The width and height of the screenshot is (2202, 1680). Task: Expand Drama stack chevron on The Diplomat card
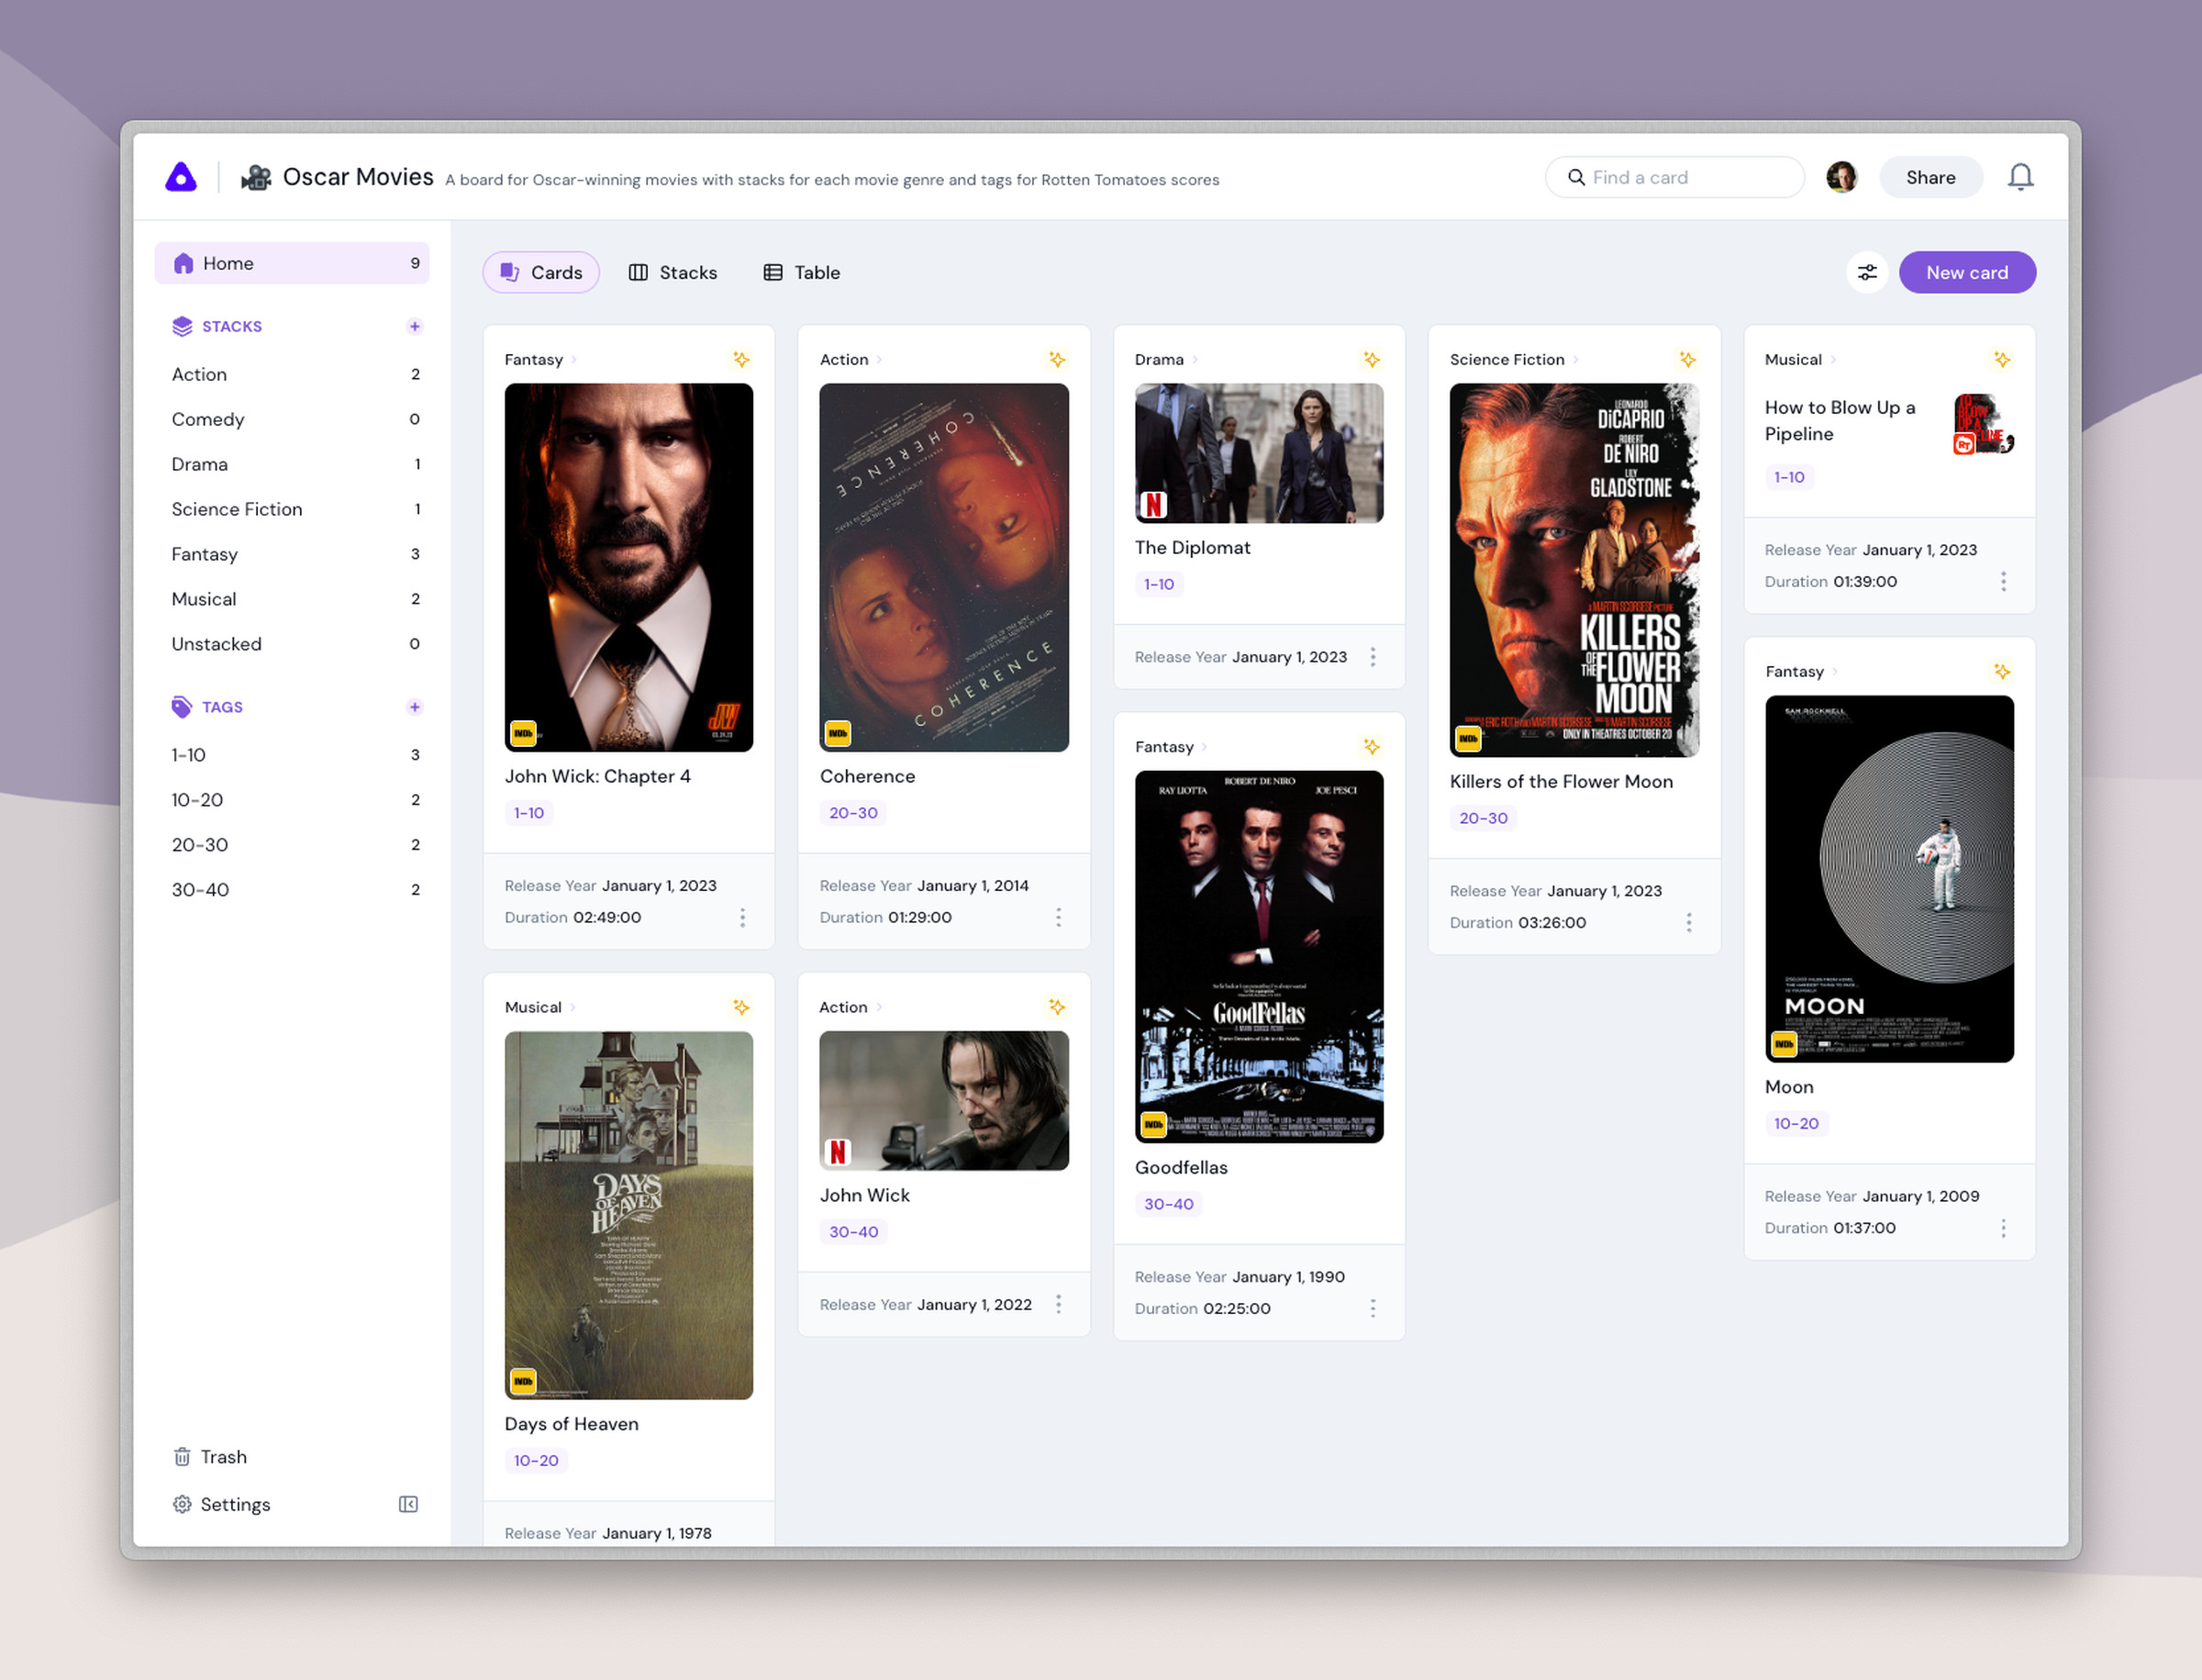pyautogui.click(x=1195, y=360)
